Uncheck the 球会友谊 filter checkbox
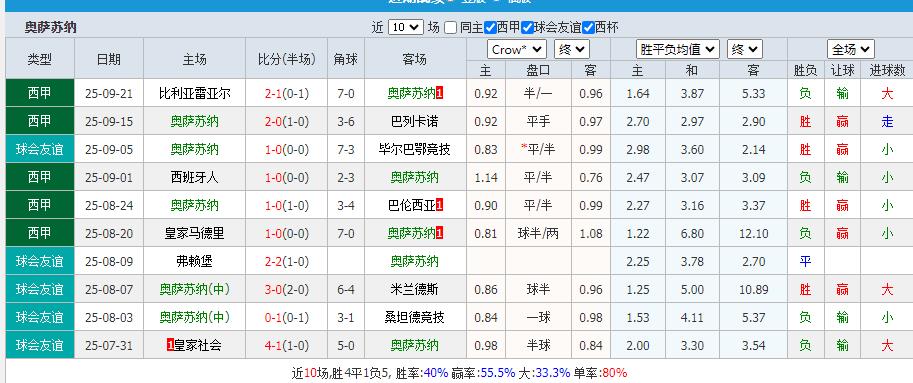The width and height of the screenshot is (913, 383). [x=528, y=27]
